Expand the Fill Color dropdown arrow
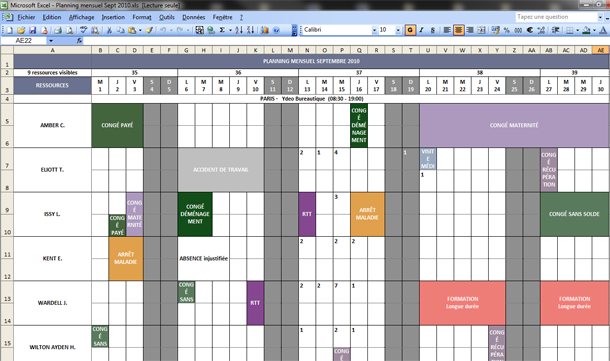Image resolution: width=610 pixels, height=361 pixels. pyautogui.click(x=594, y=30)
